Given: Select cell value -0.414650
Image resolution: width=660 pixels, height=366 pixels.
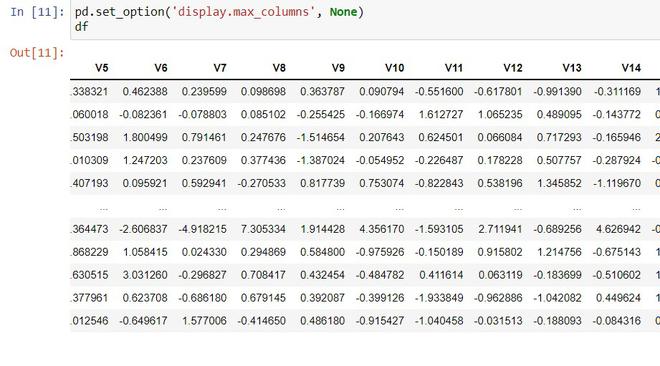Looking at the screenshot, I should [262, 321].
